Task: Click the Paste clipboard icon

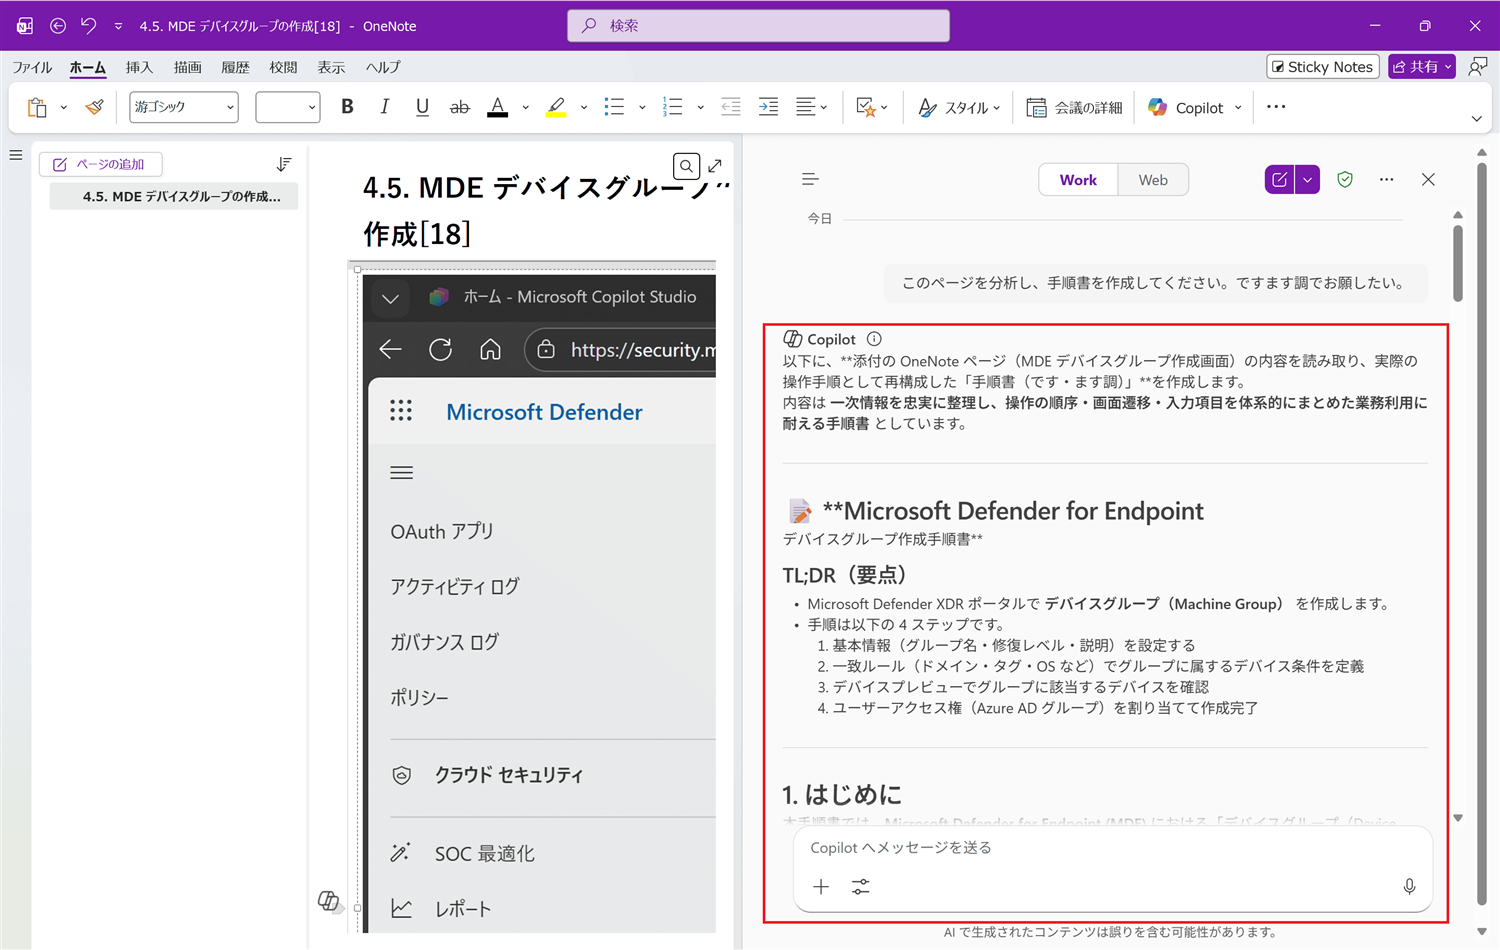Action: [37, 107]
